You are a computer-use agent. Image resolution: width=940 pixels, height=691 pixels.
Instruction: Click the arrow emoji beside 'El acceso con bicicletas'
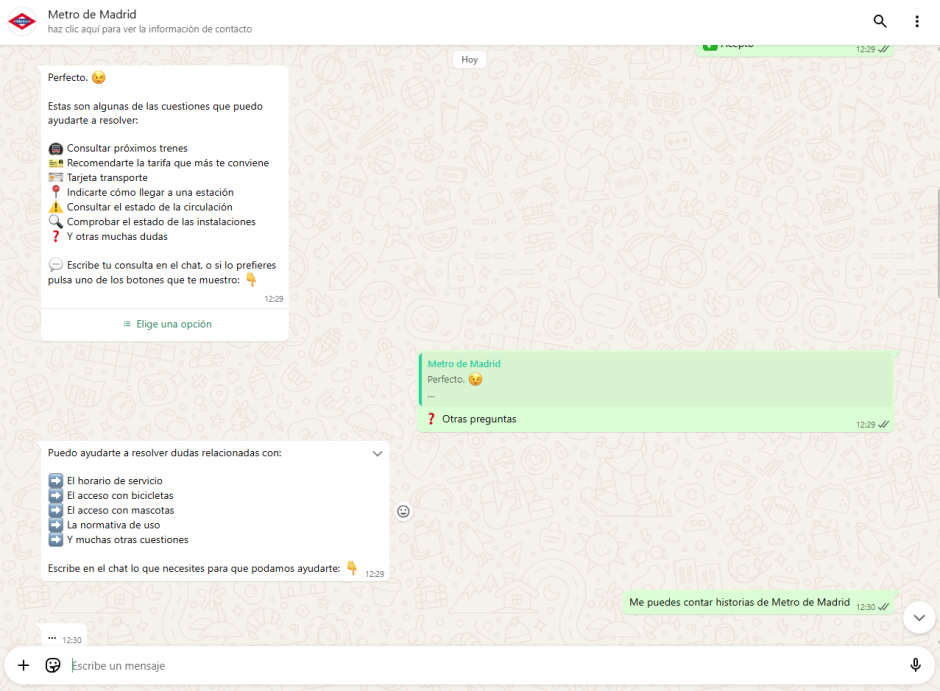click(56, 496)
